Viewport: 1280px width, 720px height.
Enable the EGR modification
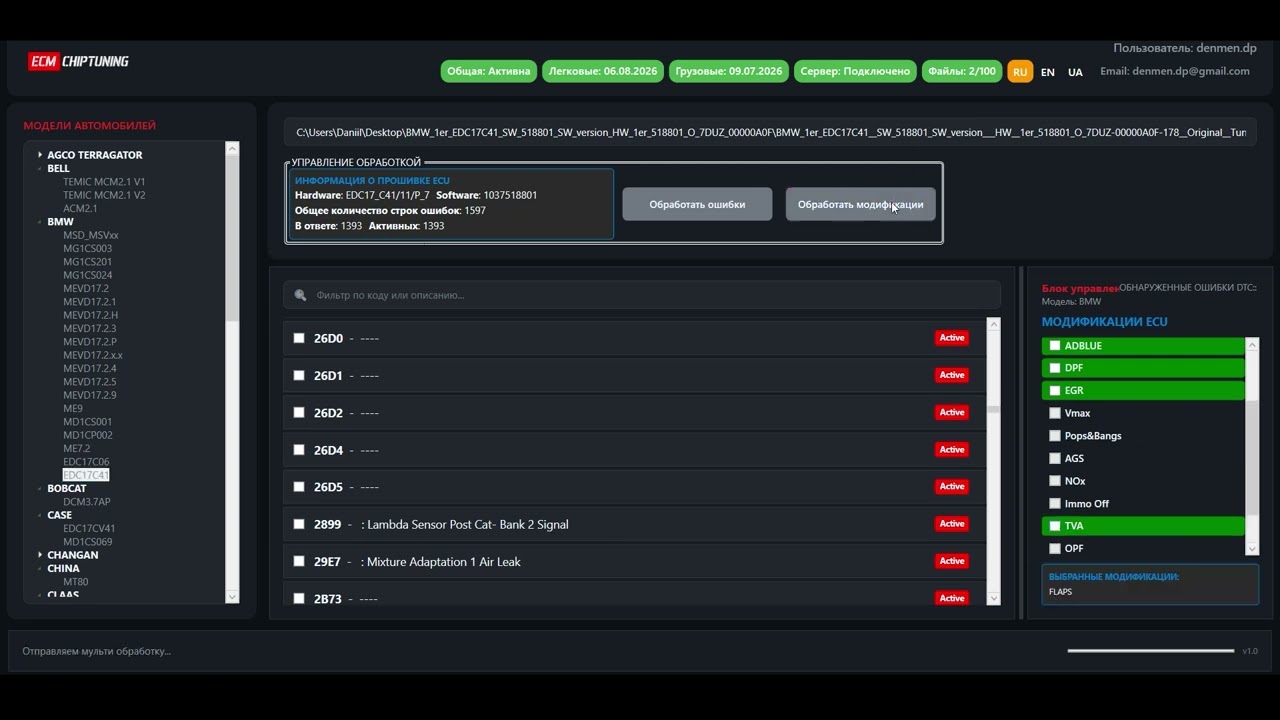pyautogui.click(x=1055, y=391)
